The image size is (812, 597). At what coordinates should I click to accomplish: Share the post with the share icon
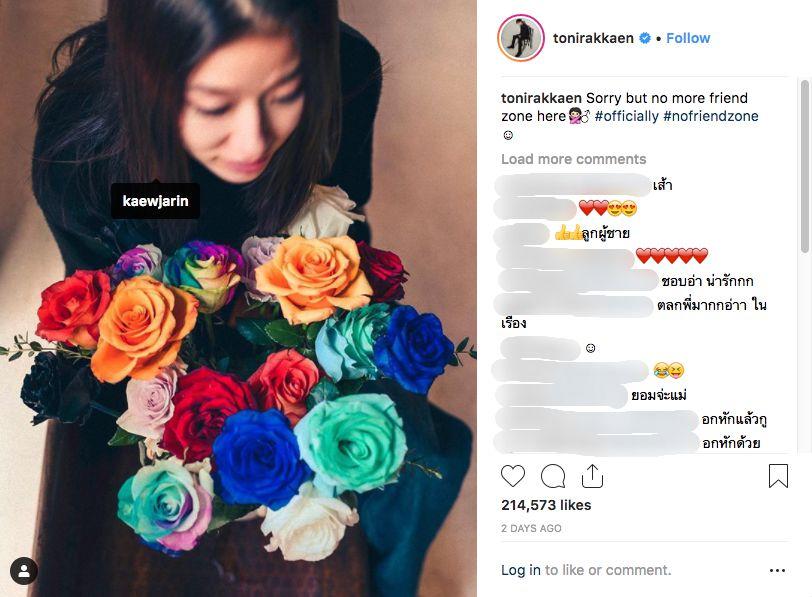pos(592,476)
